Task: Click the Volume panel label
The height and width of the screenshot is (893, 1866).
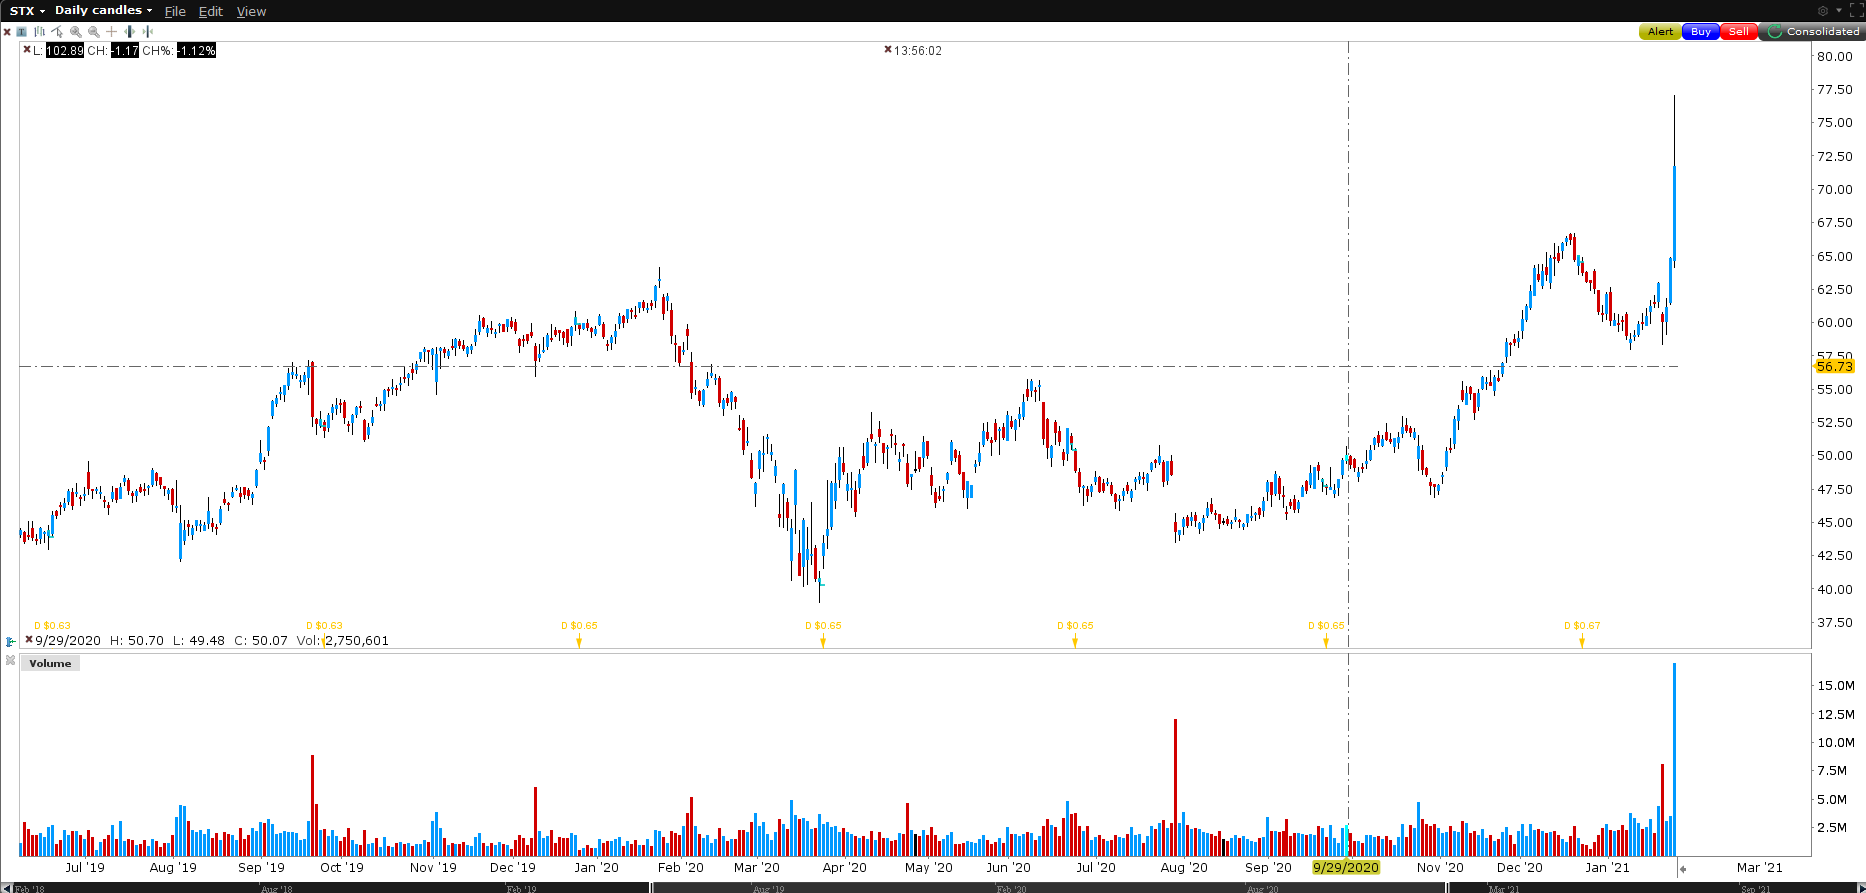Action: click(50, 664)
